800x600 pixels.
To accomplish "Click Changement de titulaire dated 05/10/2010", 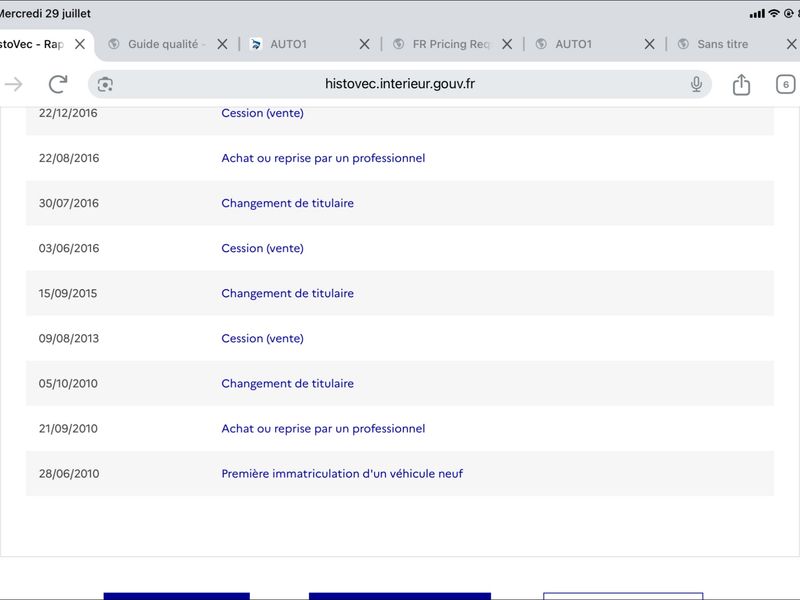I will (287, 384).
